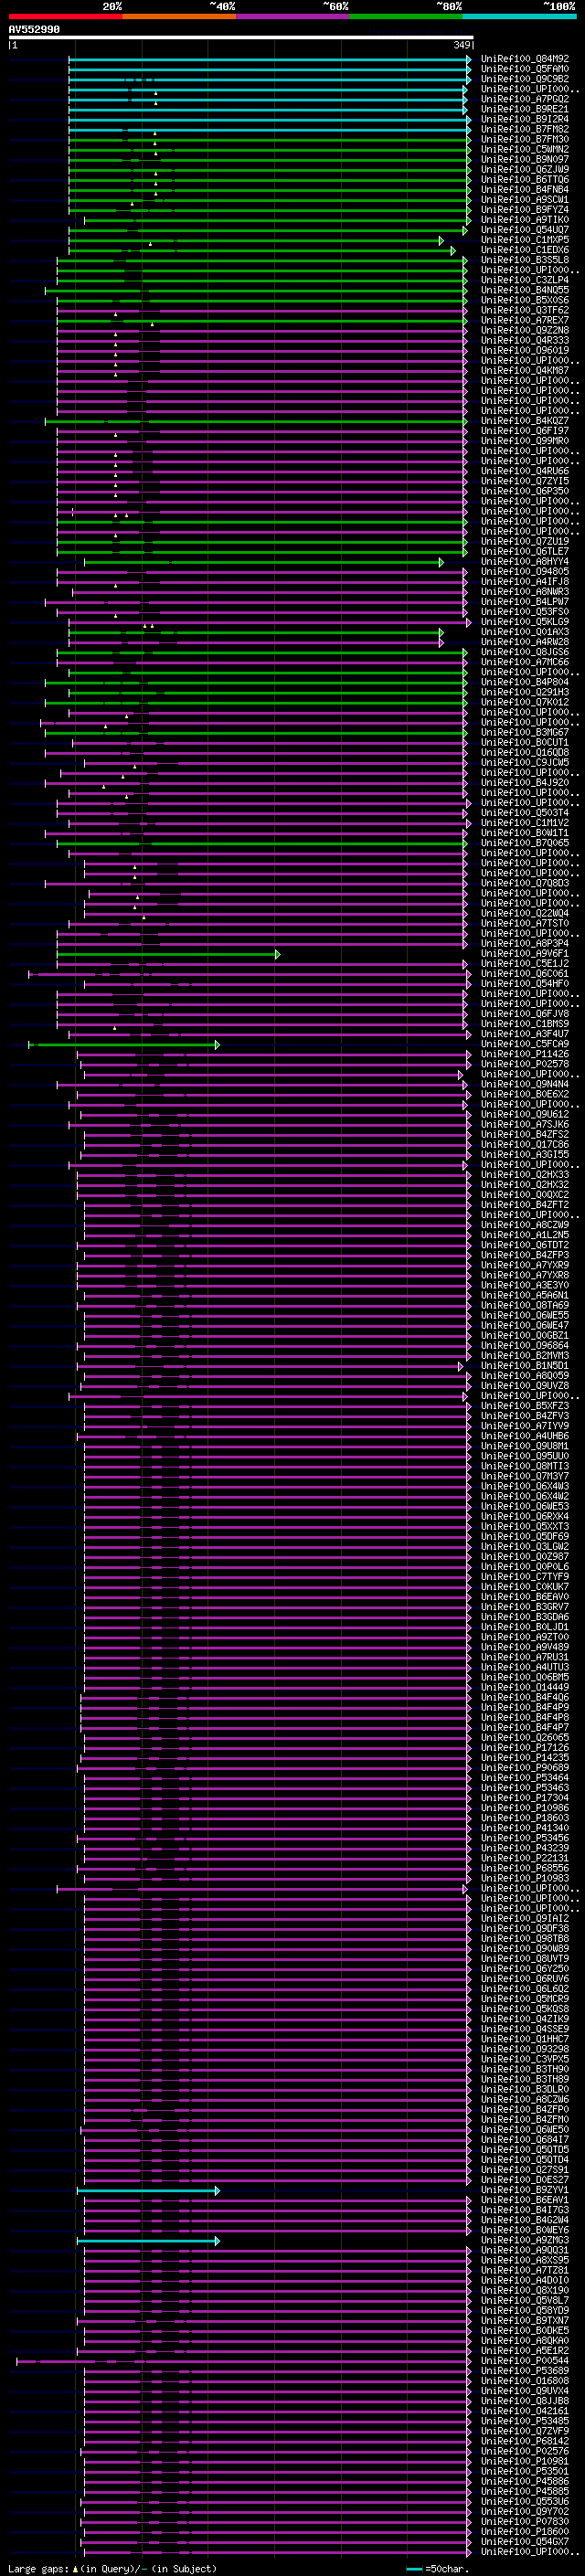585x2576 pixels.
Task: Click hit UniRef100_A3F4U7
Action: point(525,1034)
